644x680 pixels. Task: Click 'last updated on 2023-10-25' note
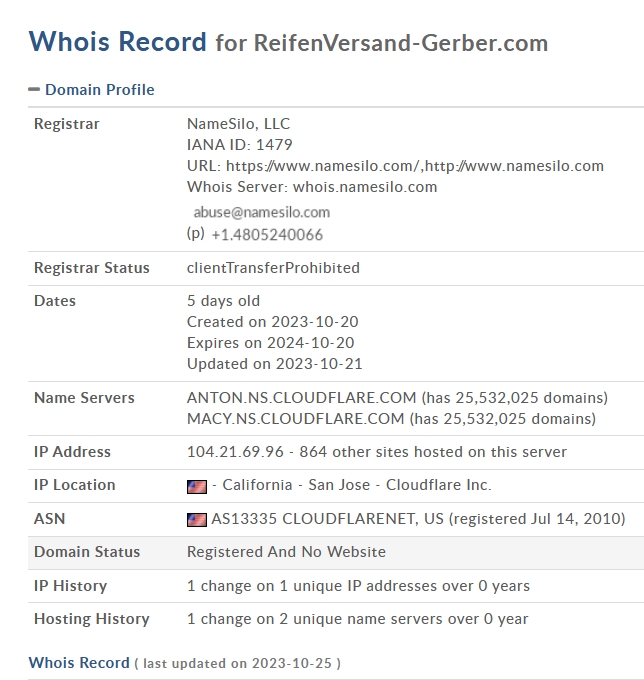click(238, 664)
